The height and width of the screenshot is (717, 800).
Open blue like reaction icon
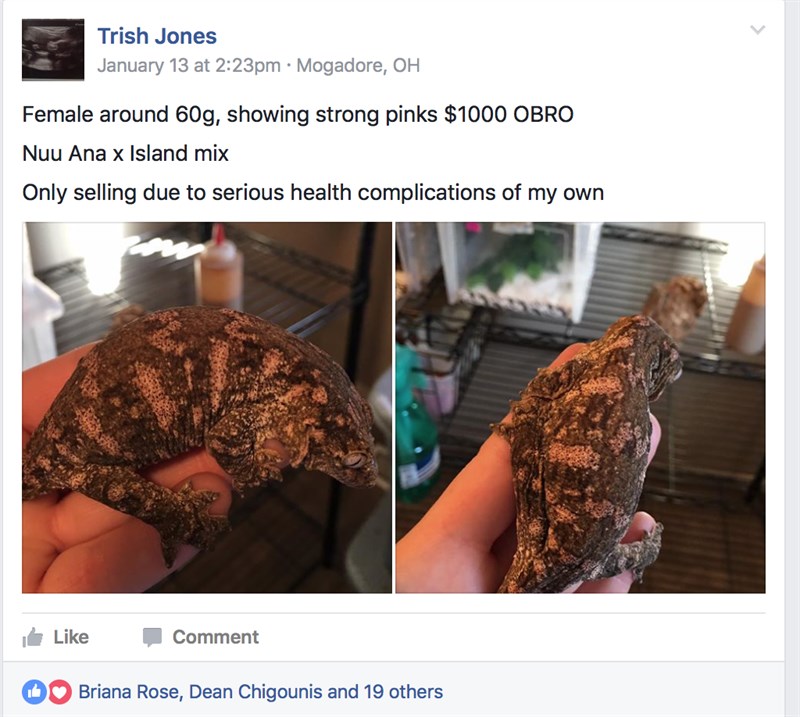pos(34,692)
